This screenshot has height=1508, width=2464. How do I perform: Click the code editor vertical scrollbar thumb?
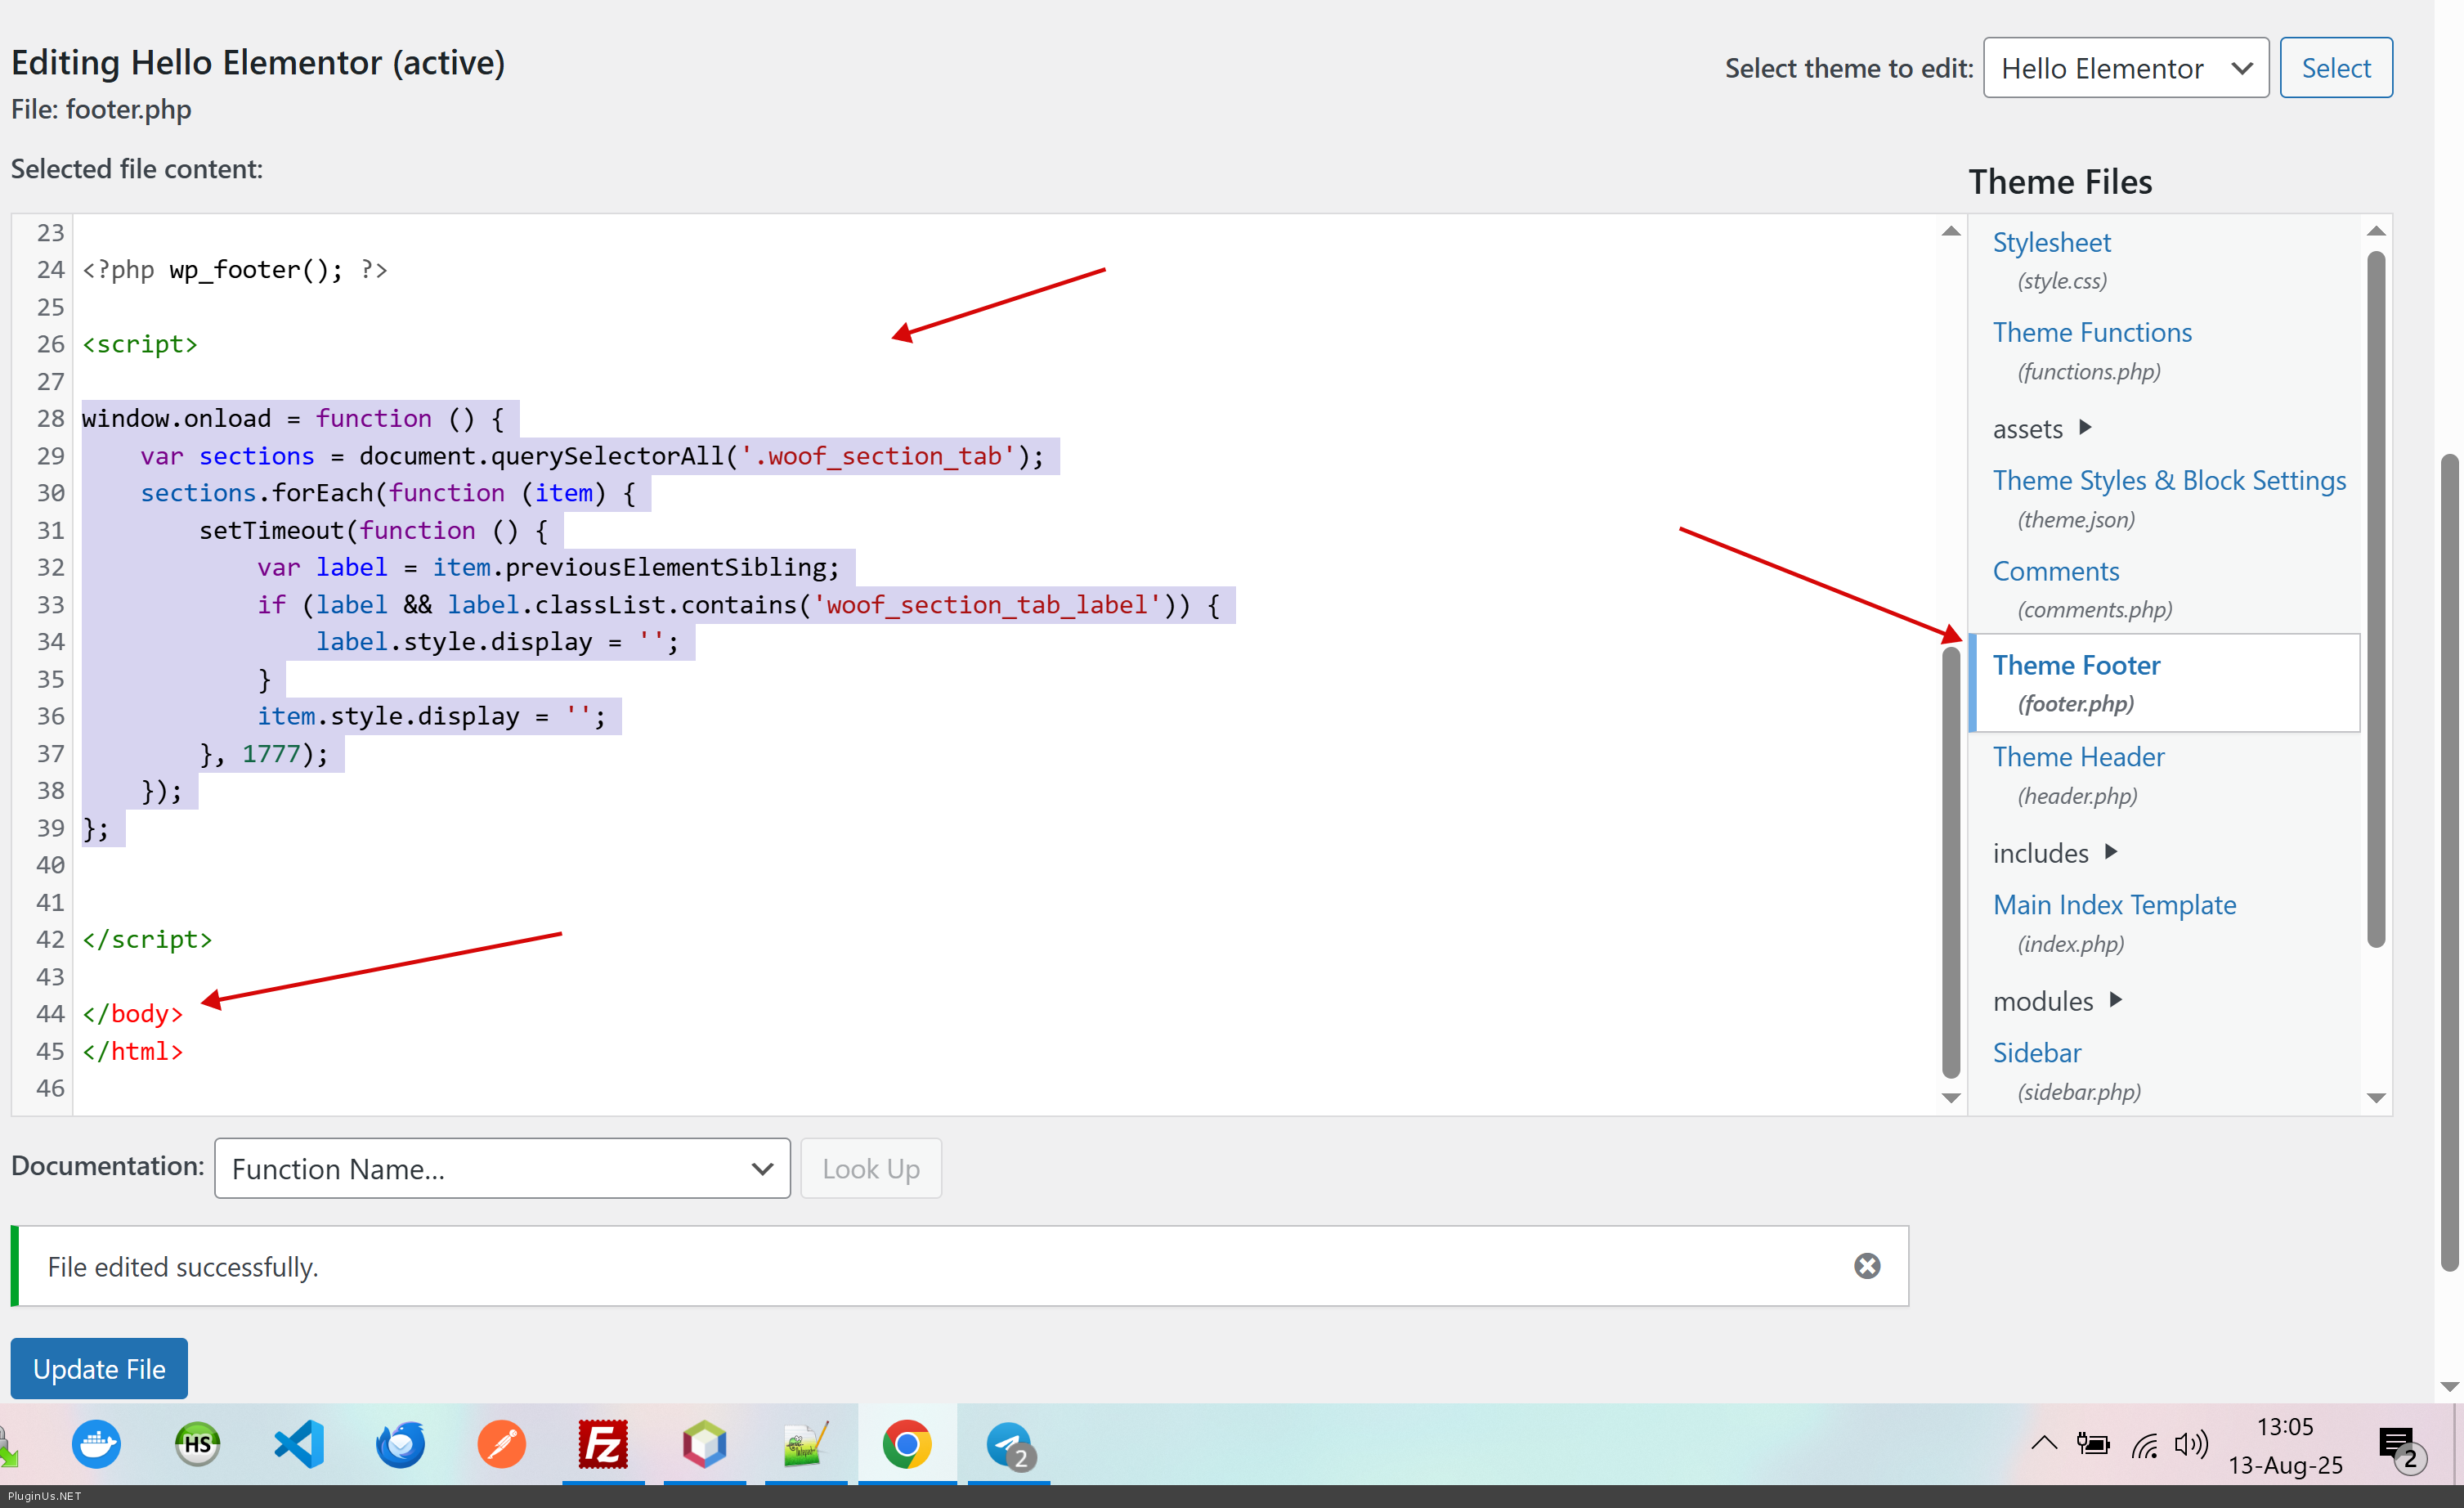(x=1950, y=860)
